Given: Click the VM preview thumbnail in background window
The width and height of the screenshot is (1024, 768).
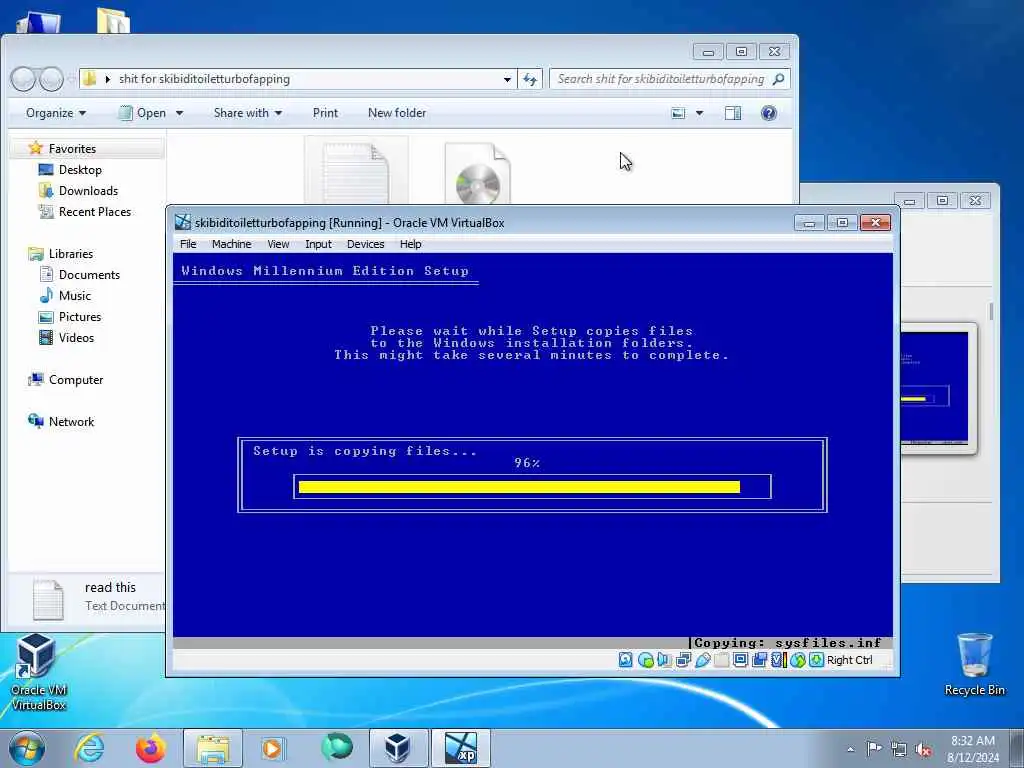Looking at the screenshot, I should (x=935, y=388).
